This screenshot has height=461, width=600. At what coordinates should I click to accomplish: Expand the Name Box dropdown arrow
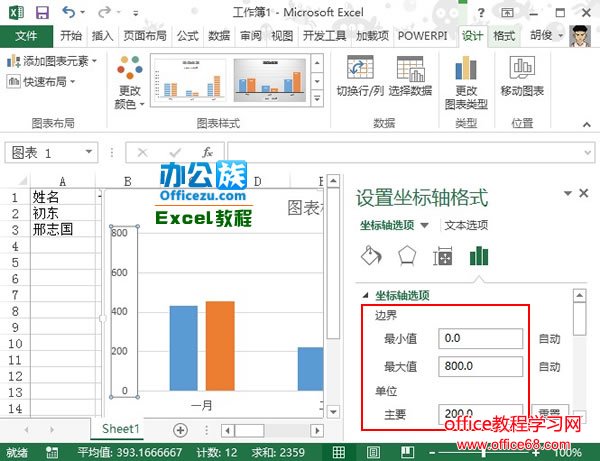(x=89, y=152)
